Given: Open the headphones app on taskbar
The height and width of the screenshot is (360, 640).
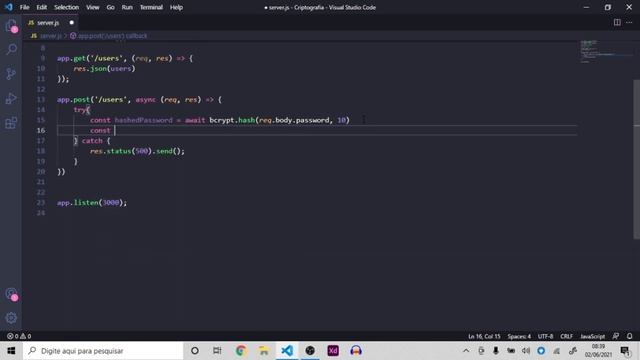Looking at the screenshot, I should [356, 351].
